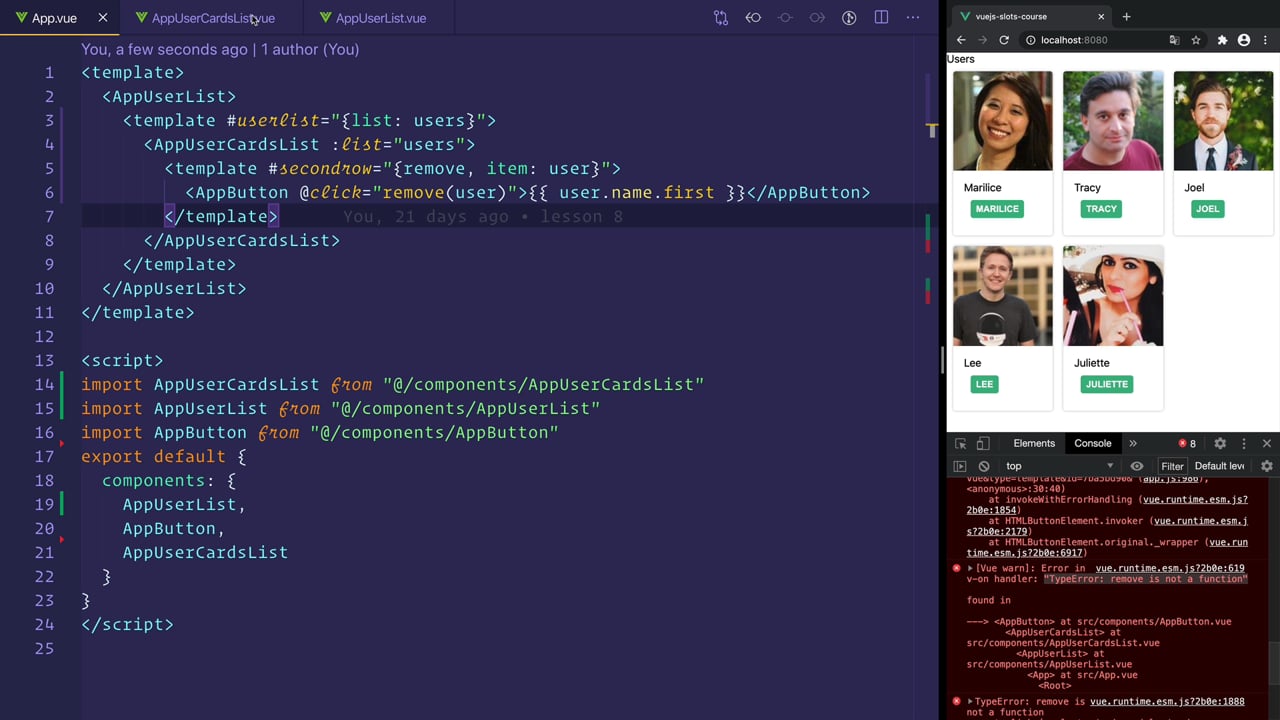The image size is (1280, 720).
Task: Open the browser profile avatar icon
Action: 1244,40
